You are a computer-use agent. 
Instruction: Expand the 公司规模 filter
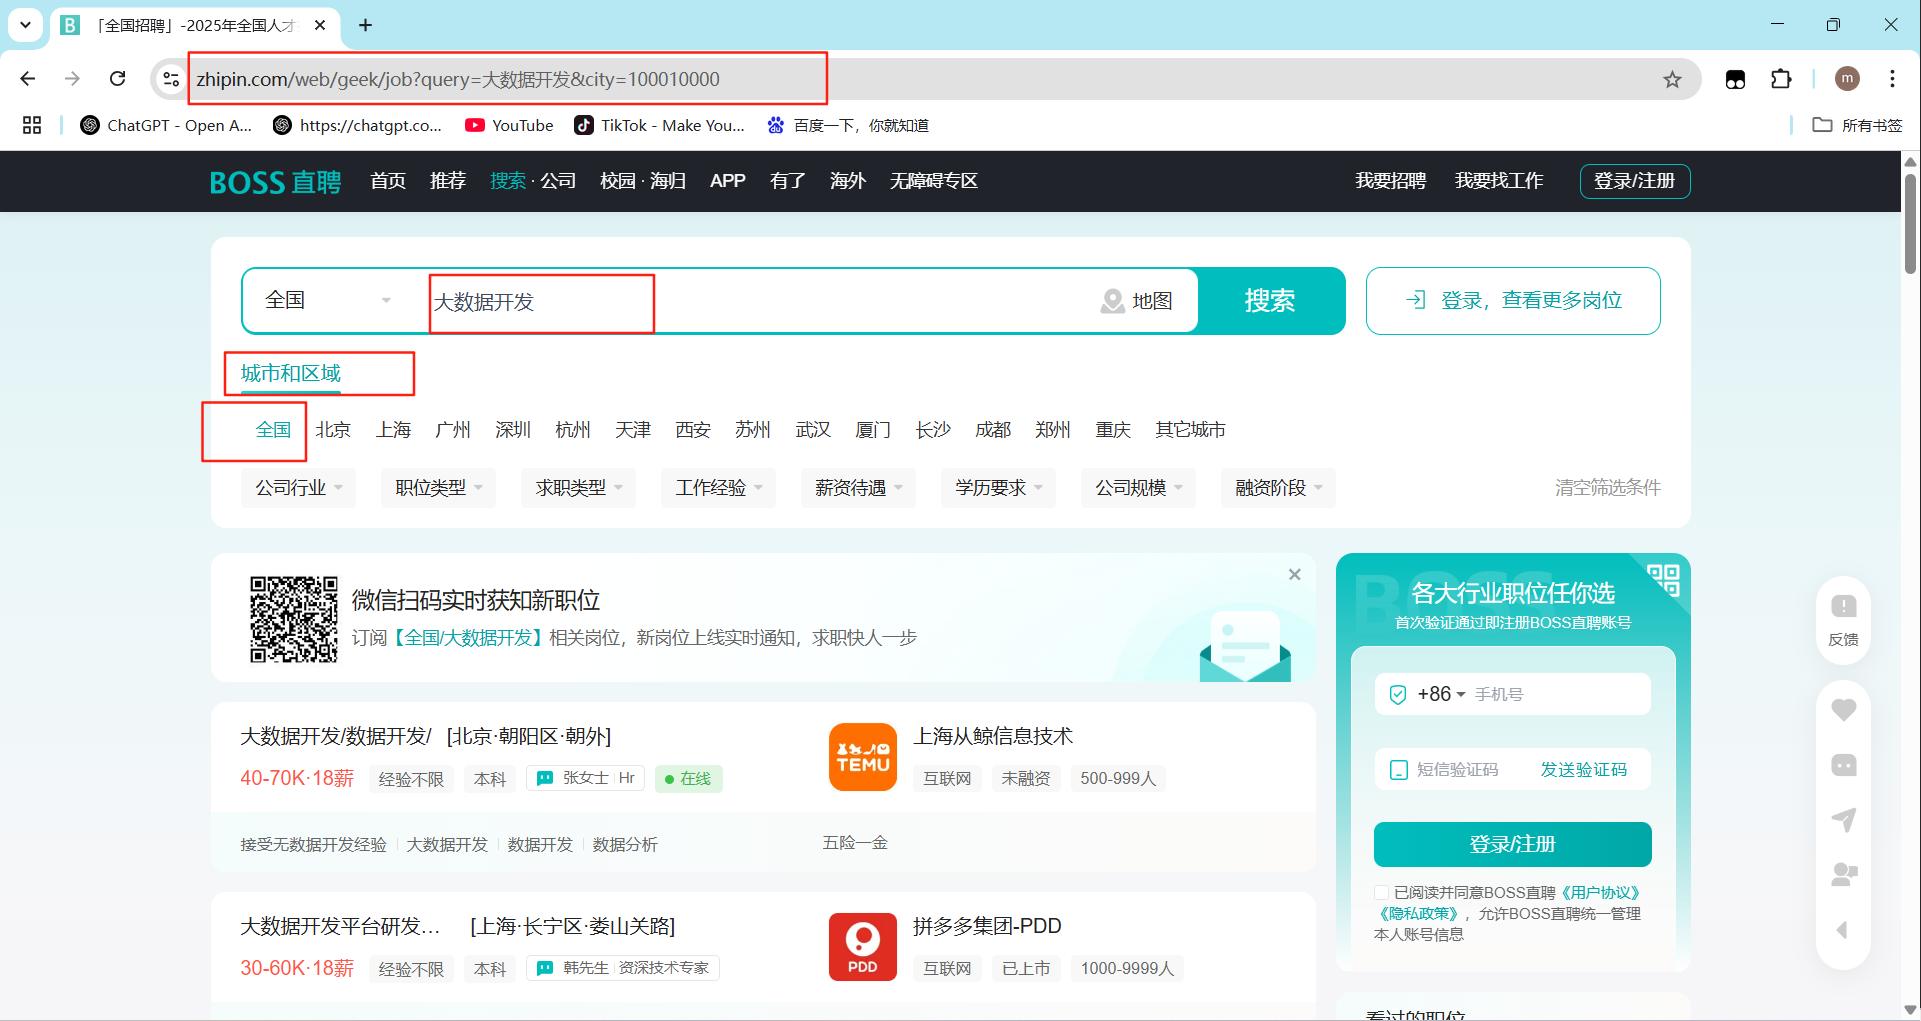pos(1138,488)
